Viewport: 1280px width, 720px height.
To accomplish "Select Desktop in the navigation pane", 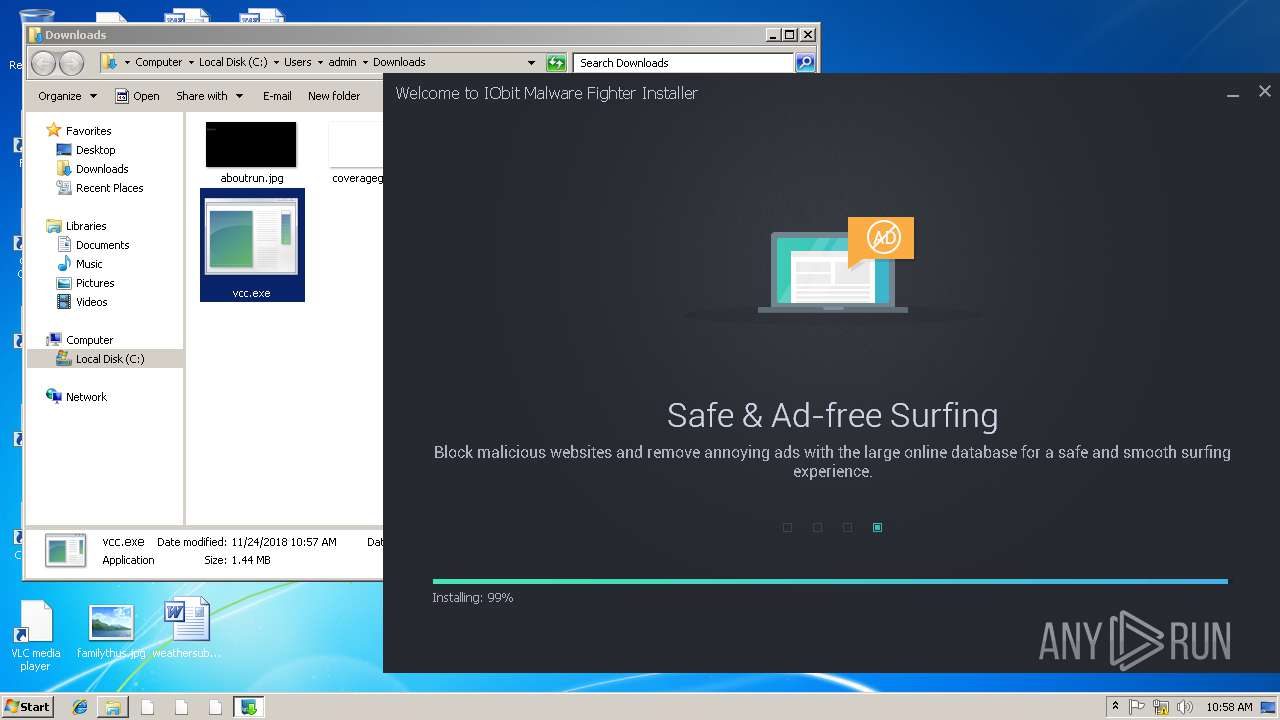I will point(95,150).
